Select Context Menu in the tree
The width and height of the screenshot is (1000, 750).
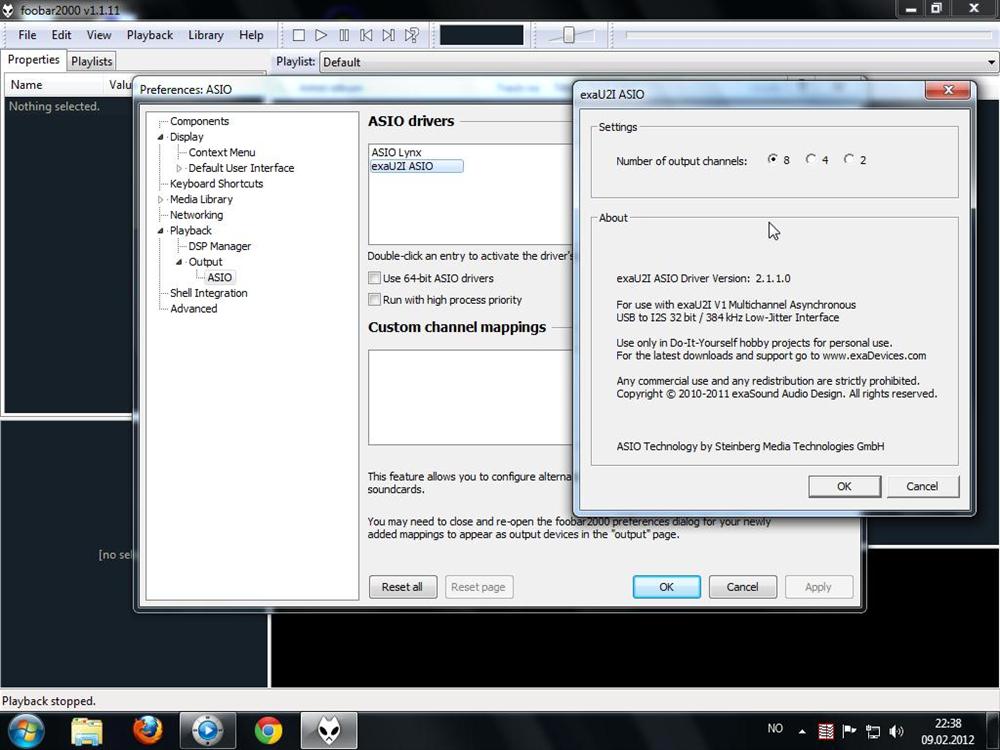(221, 152)
